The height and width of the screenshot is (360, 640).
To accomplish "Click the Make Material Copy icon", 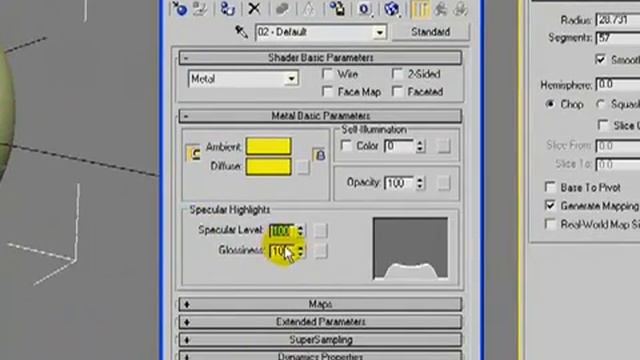I will click(282, 9).
